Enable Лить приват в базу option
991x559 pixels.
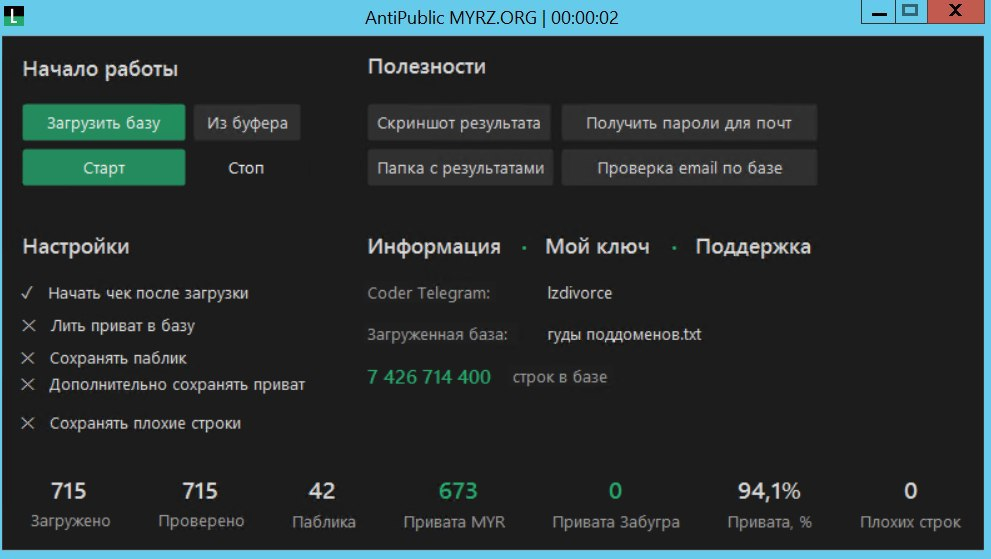108,326
